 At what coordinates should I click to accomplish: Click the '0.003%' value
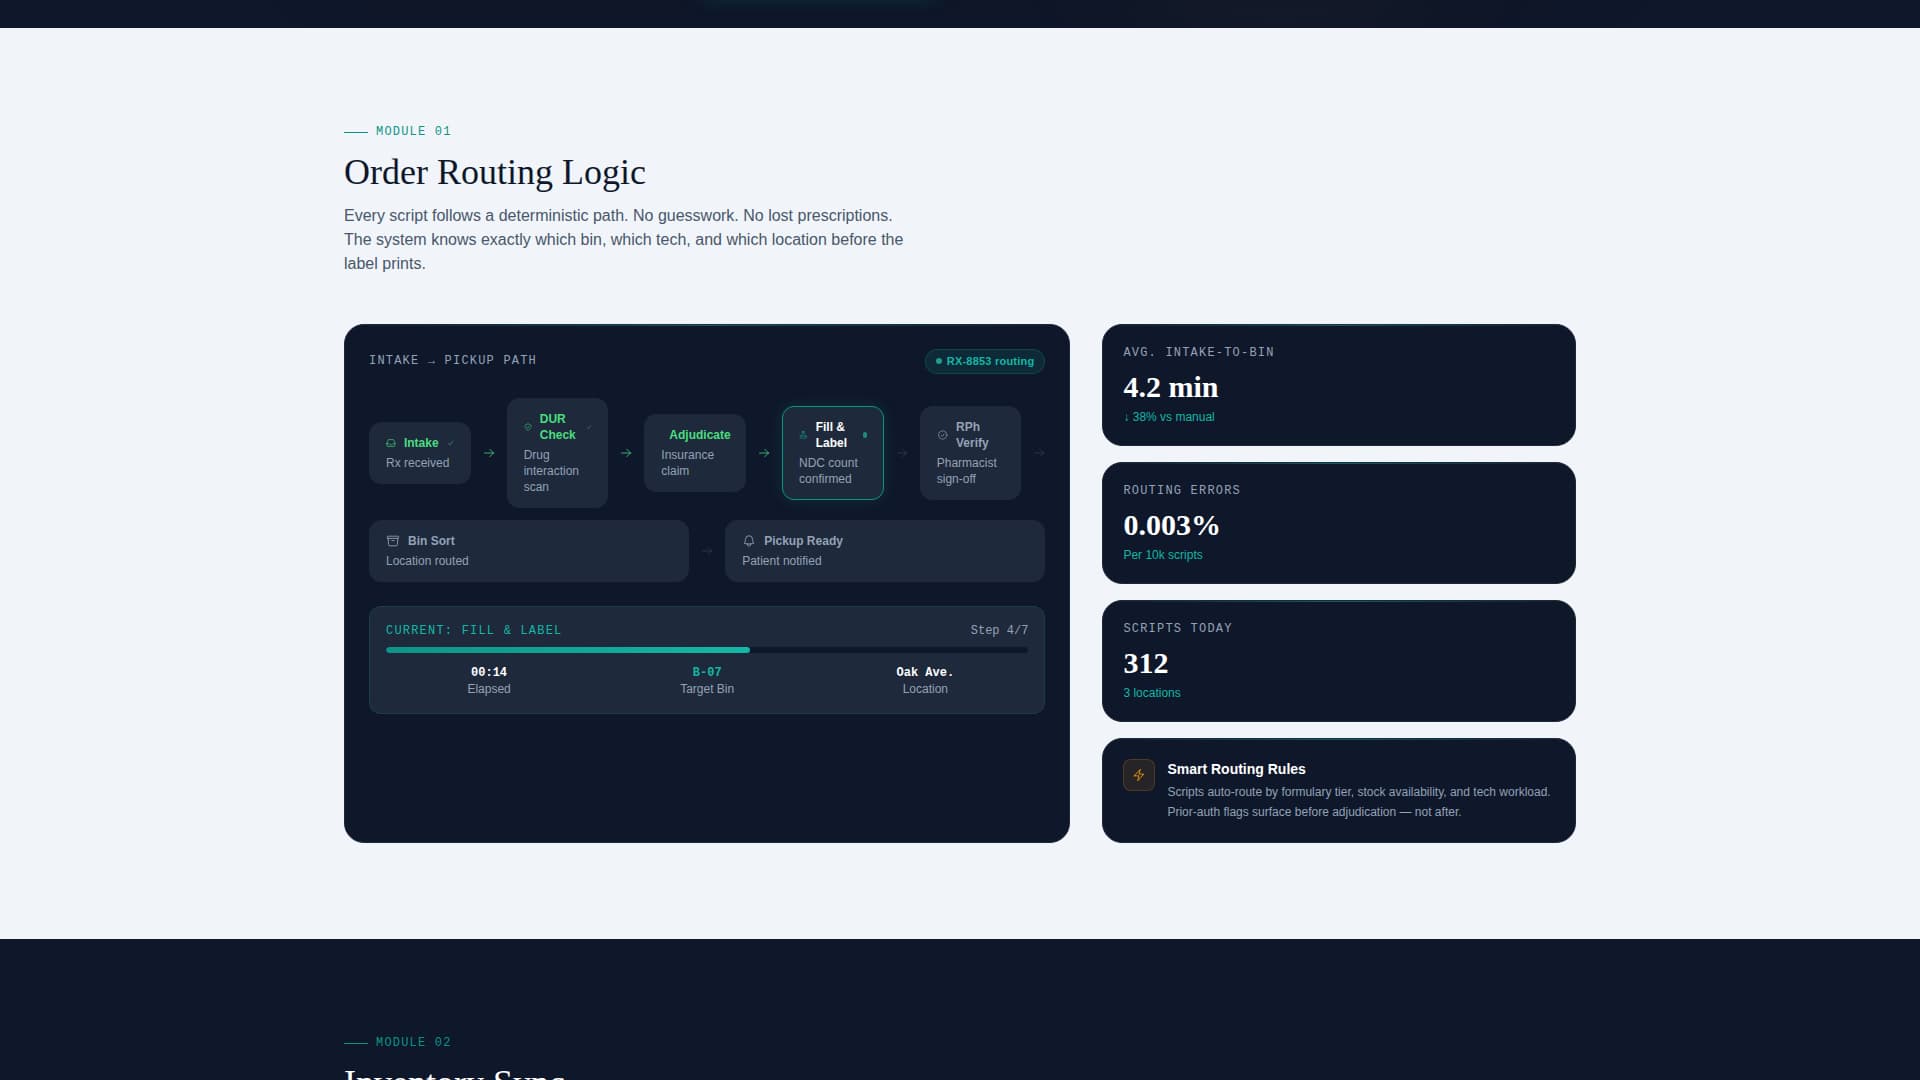coord(1171,525)
